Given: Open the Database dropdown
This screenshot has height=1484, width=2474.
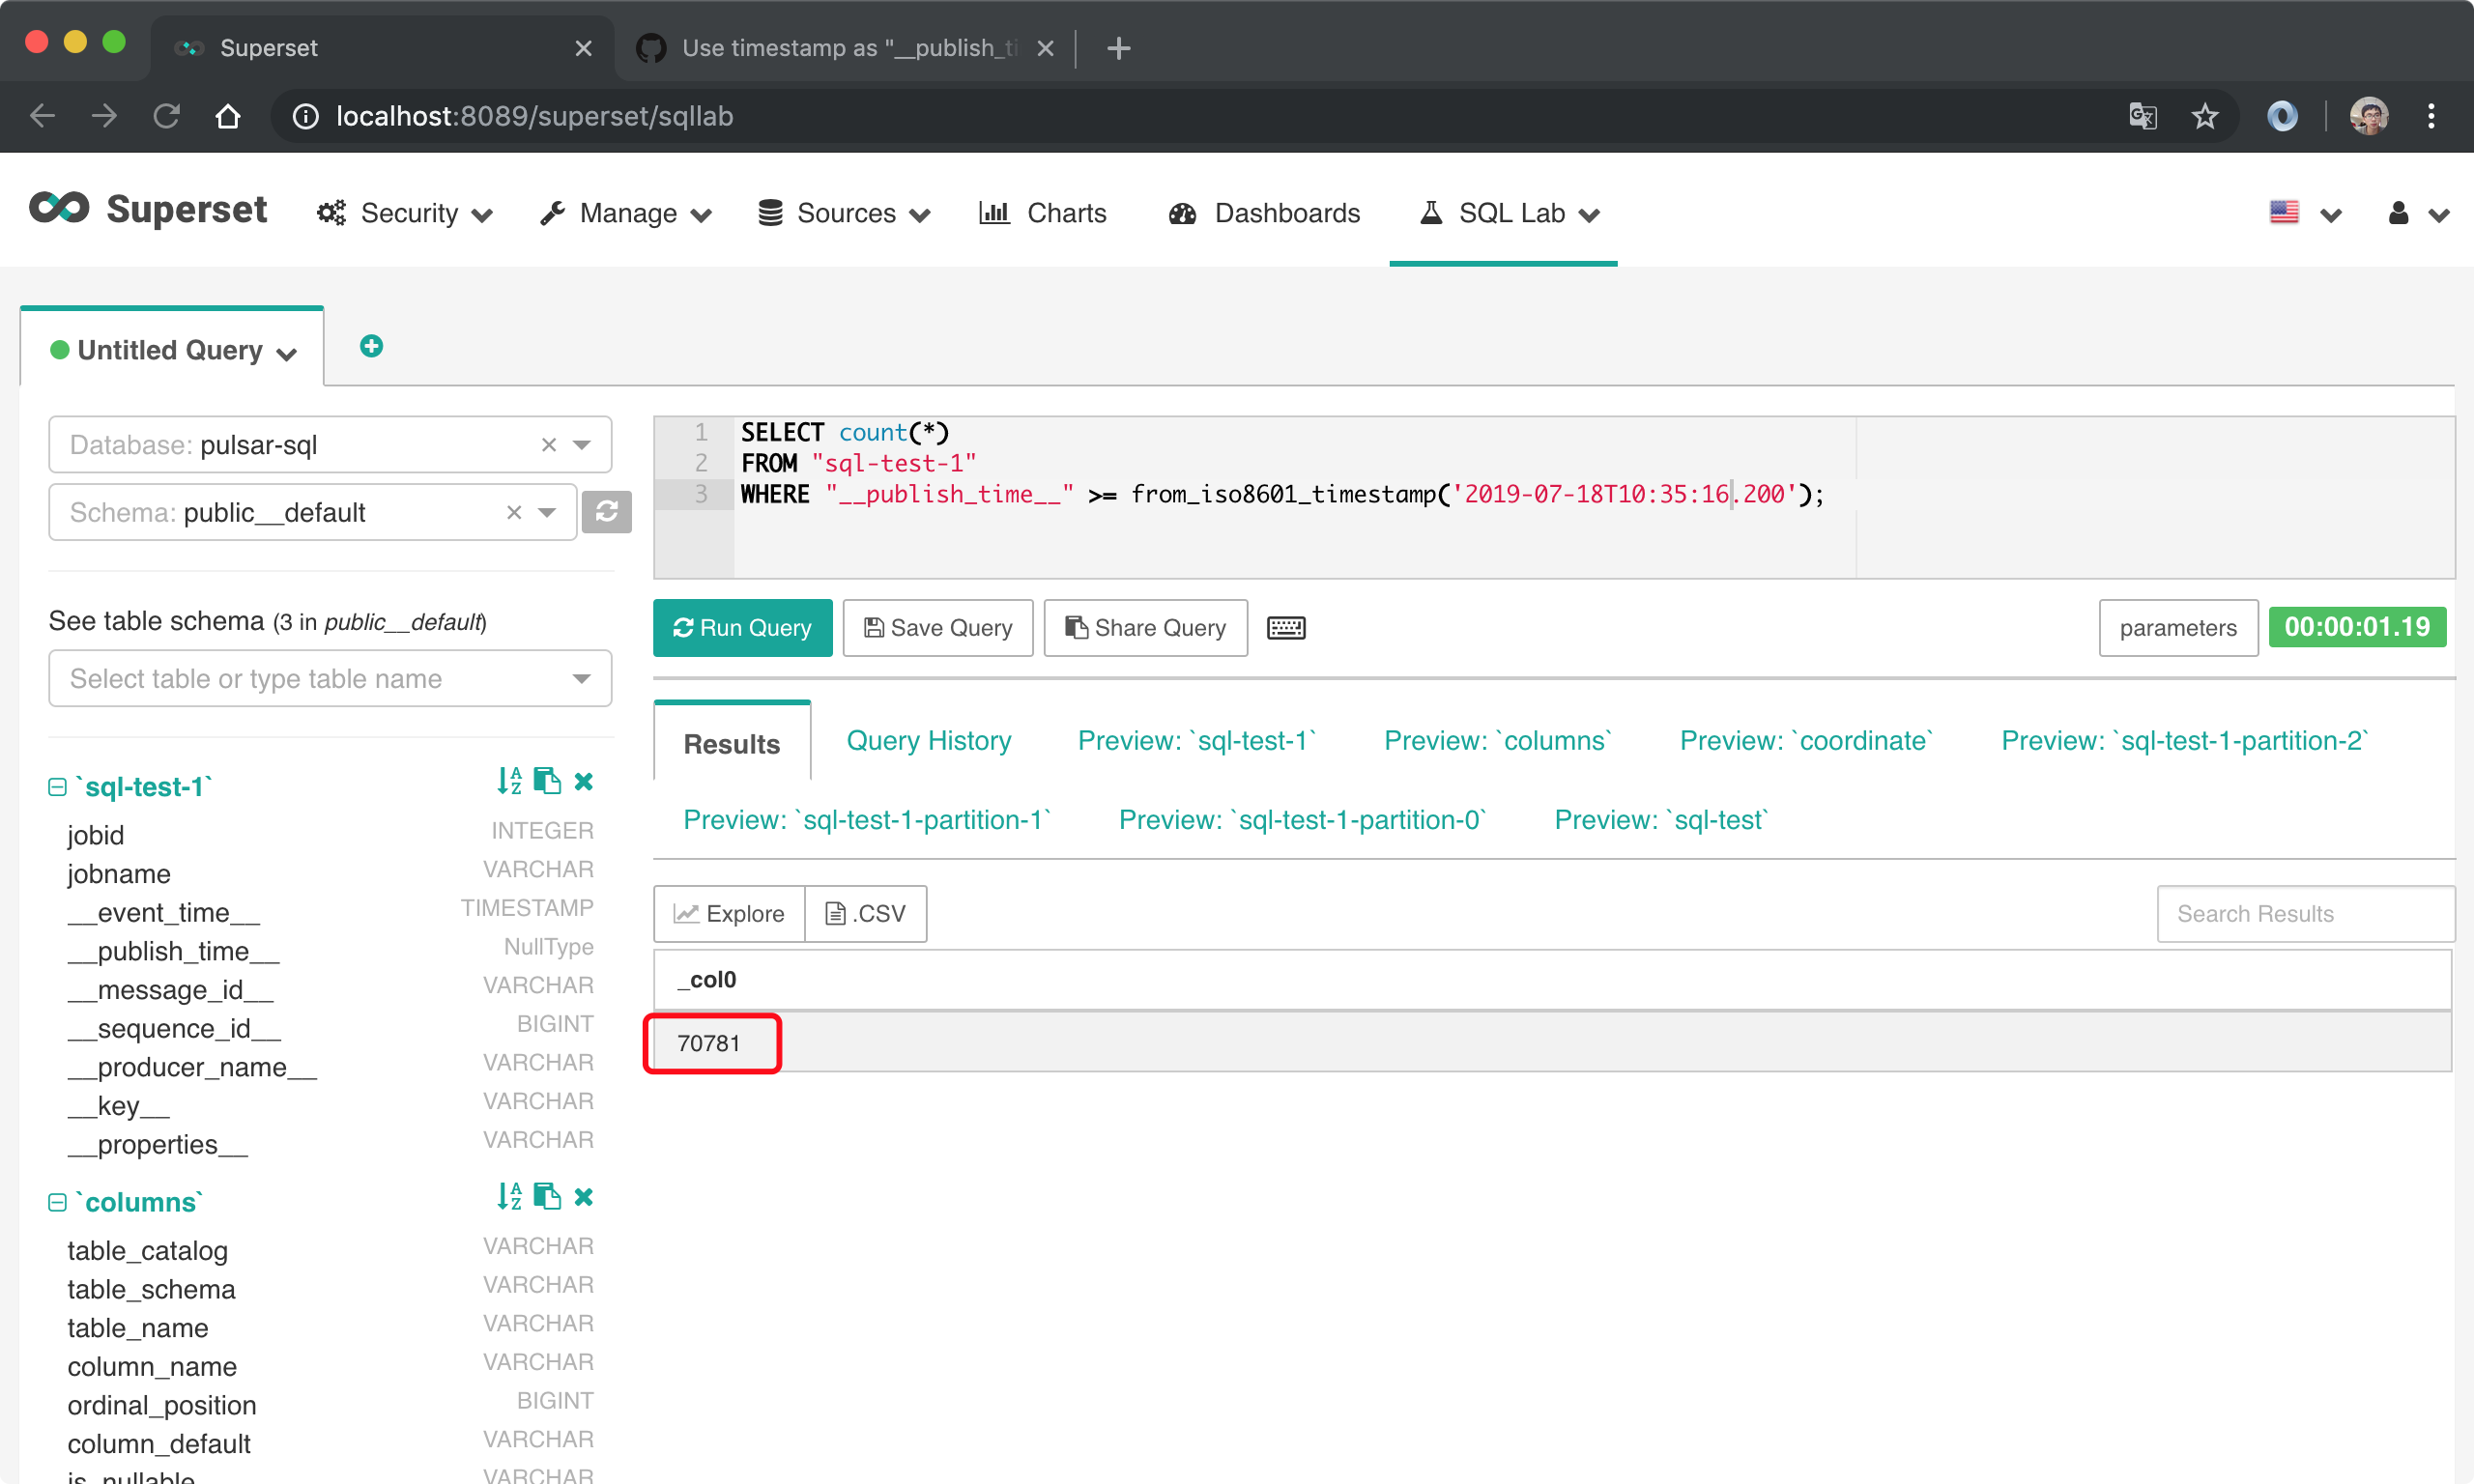Looking at the screenshot, I should click(x=582, y=445).
